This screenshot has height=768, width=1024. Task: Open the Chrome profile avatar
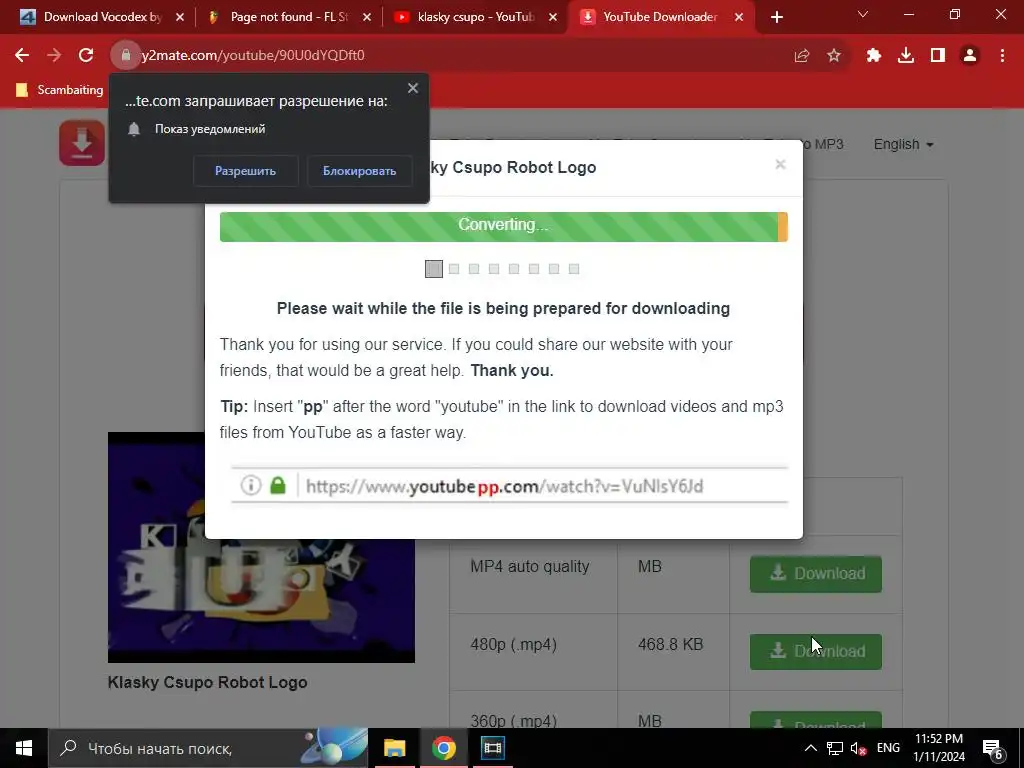(x=970, y=56)
